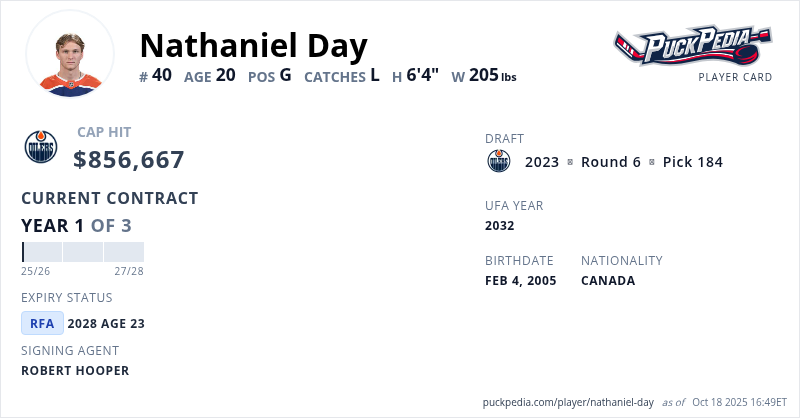Viewport: 800px width, 418px height.
Task: Click the 2023 draft year
Action: 542,162
